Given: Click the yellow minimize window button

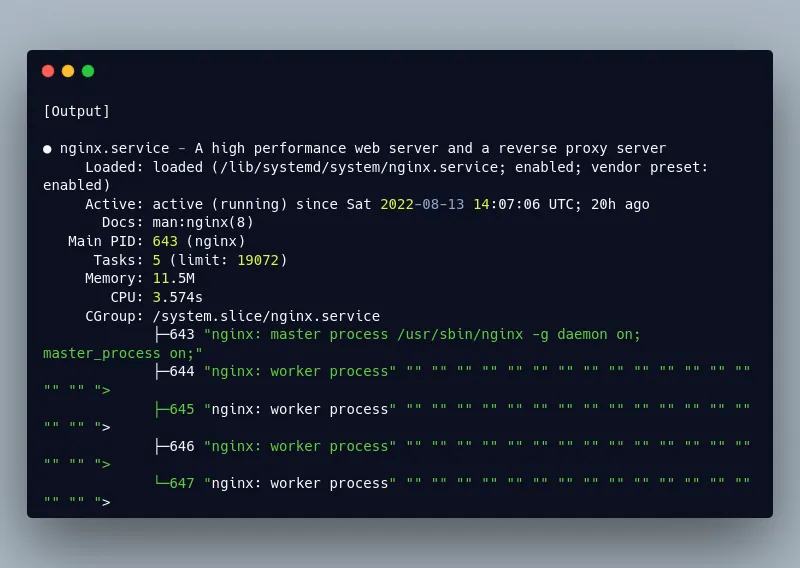Looking at the screenshot, I should coord(68,71).
